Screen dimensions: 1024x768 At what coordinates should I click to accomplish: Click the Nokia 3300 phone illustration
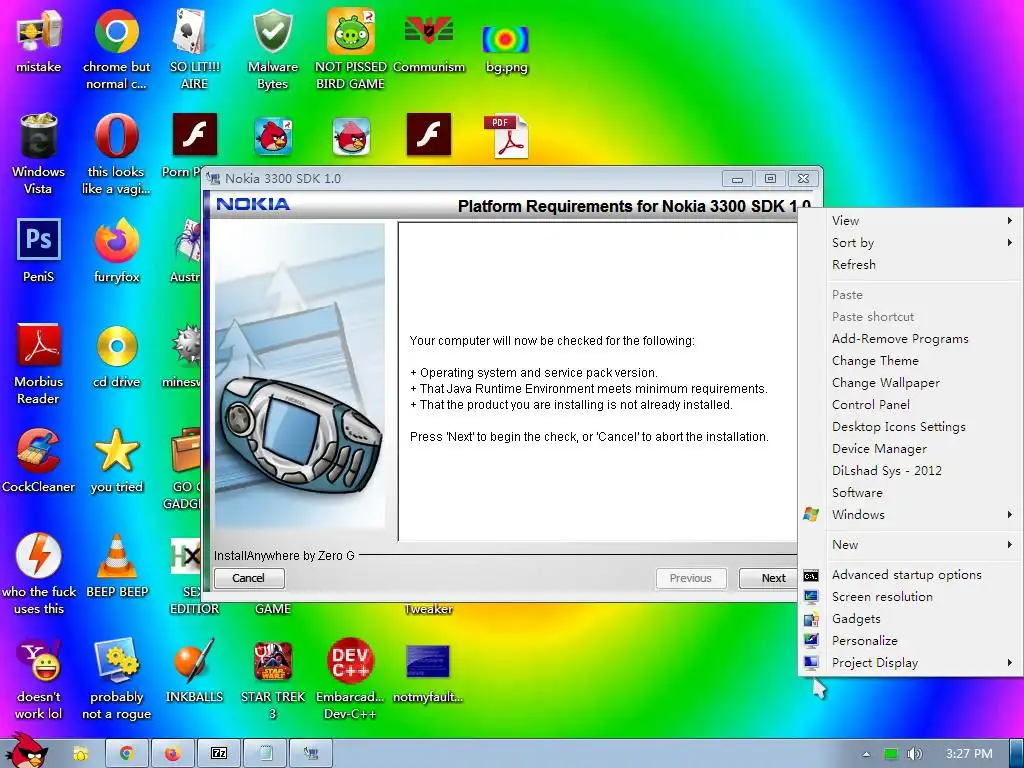click(300, 434)
